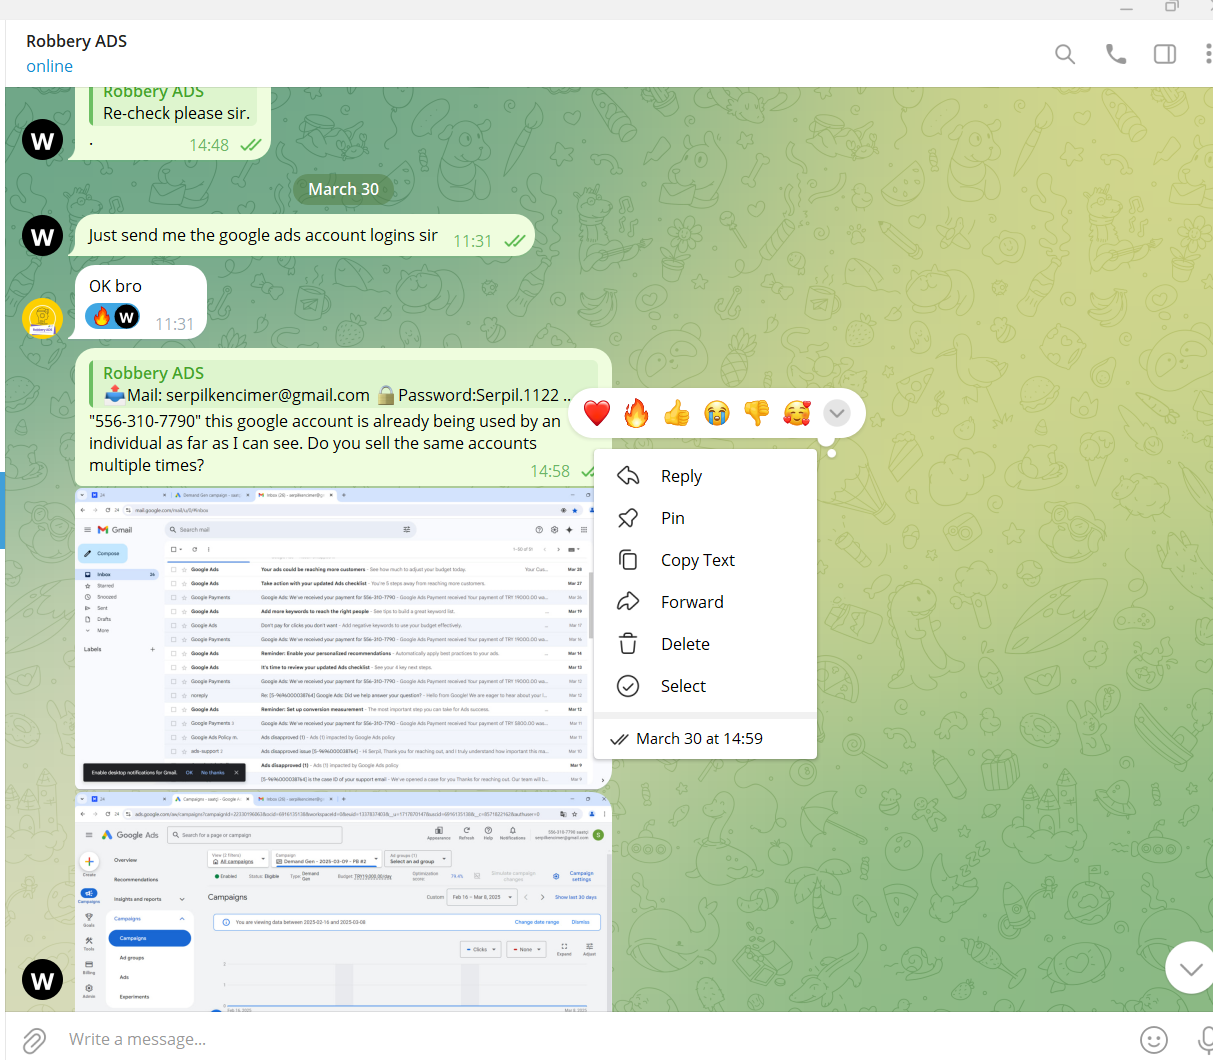The width and height of the screenshot is (1213, 1060).
Task: React with the smiling hearts face emoji
Action: (x=797, y=413)
